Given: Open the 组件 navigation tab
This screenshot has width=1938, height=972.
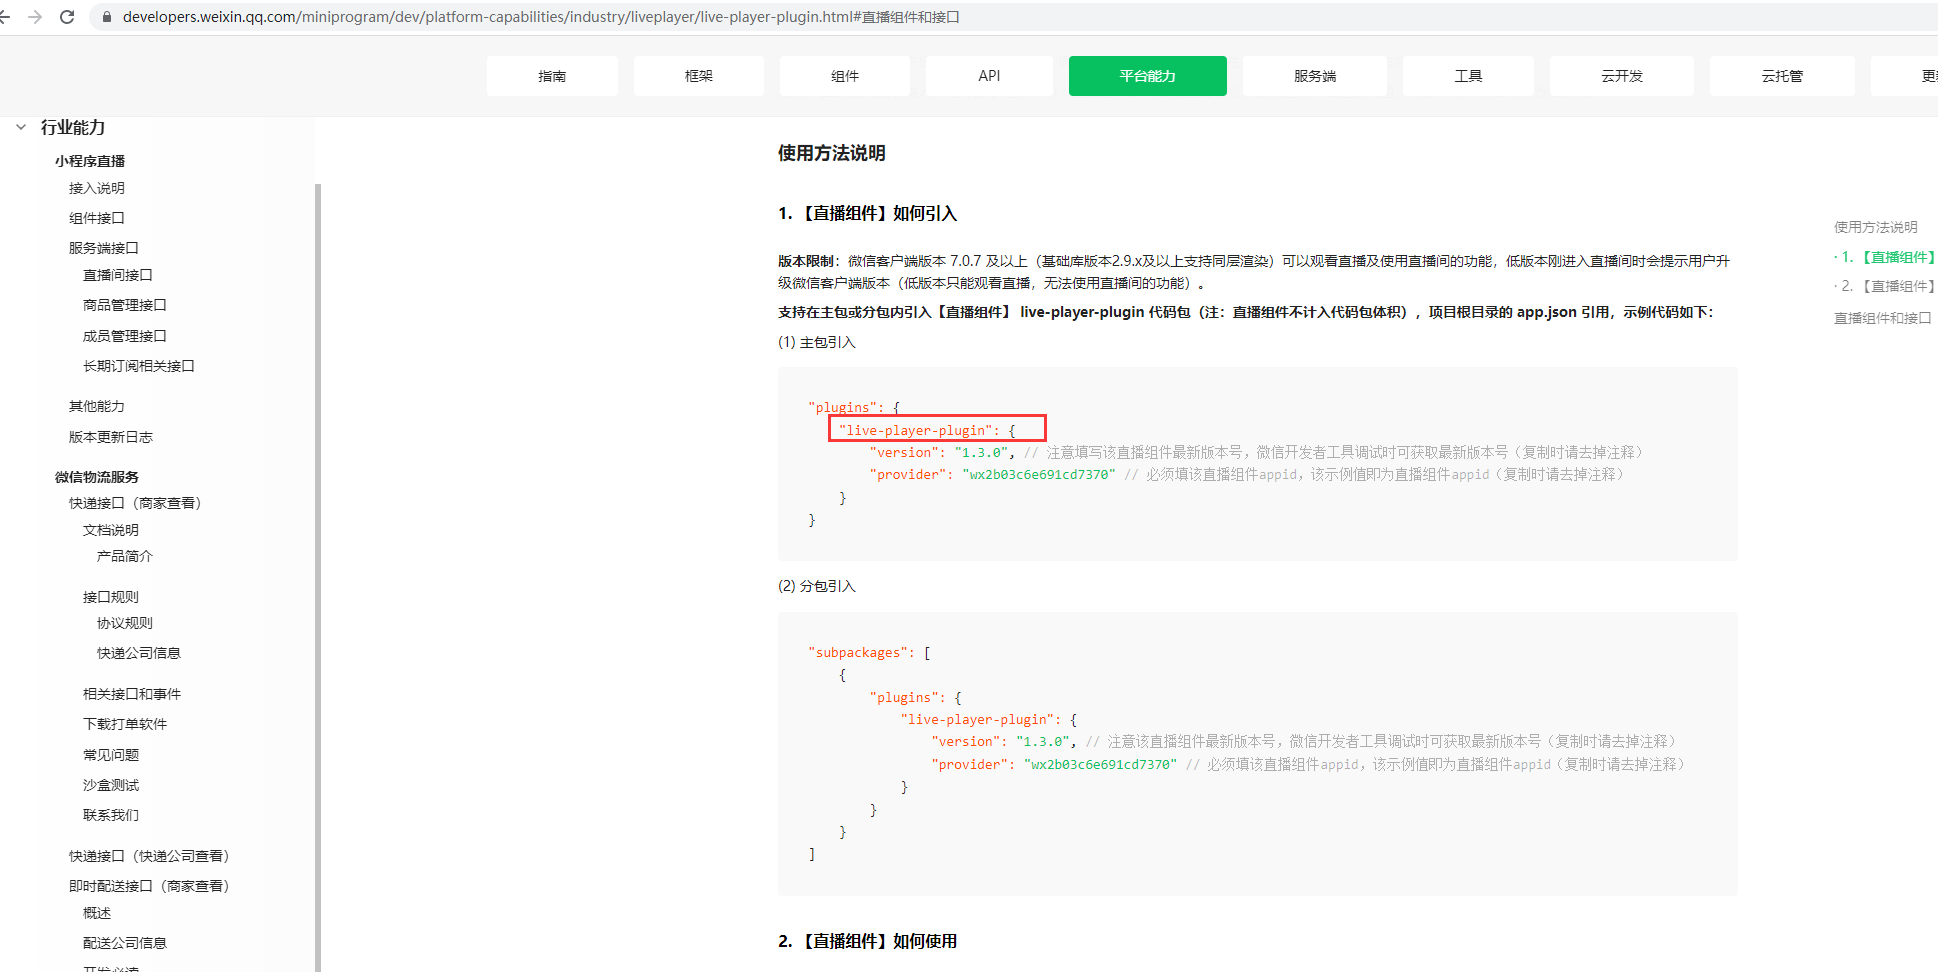Looking at the screenshot, I should click(x=845, y=76).
